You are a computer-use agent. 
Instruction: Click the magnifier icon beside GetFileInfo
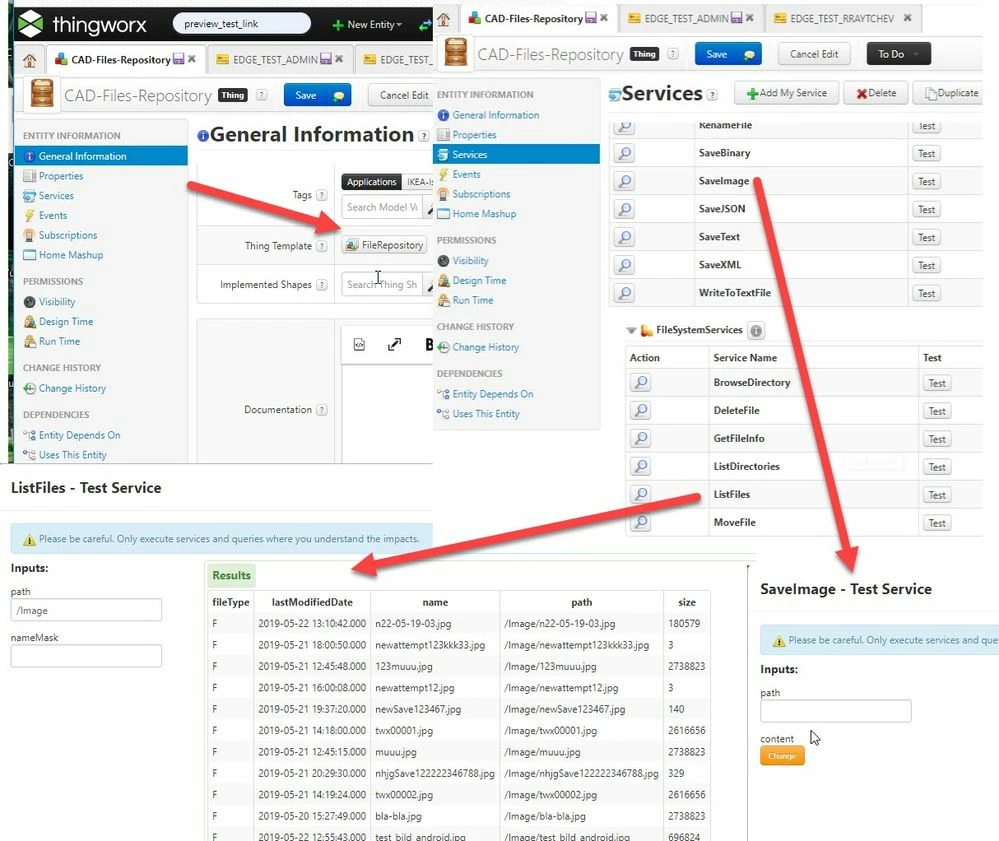tap(640, 438)
